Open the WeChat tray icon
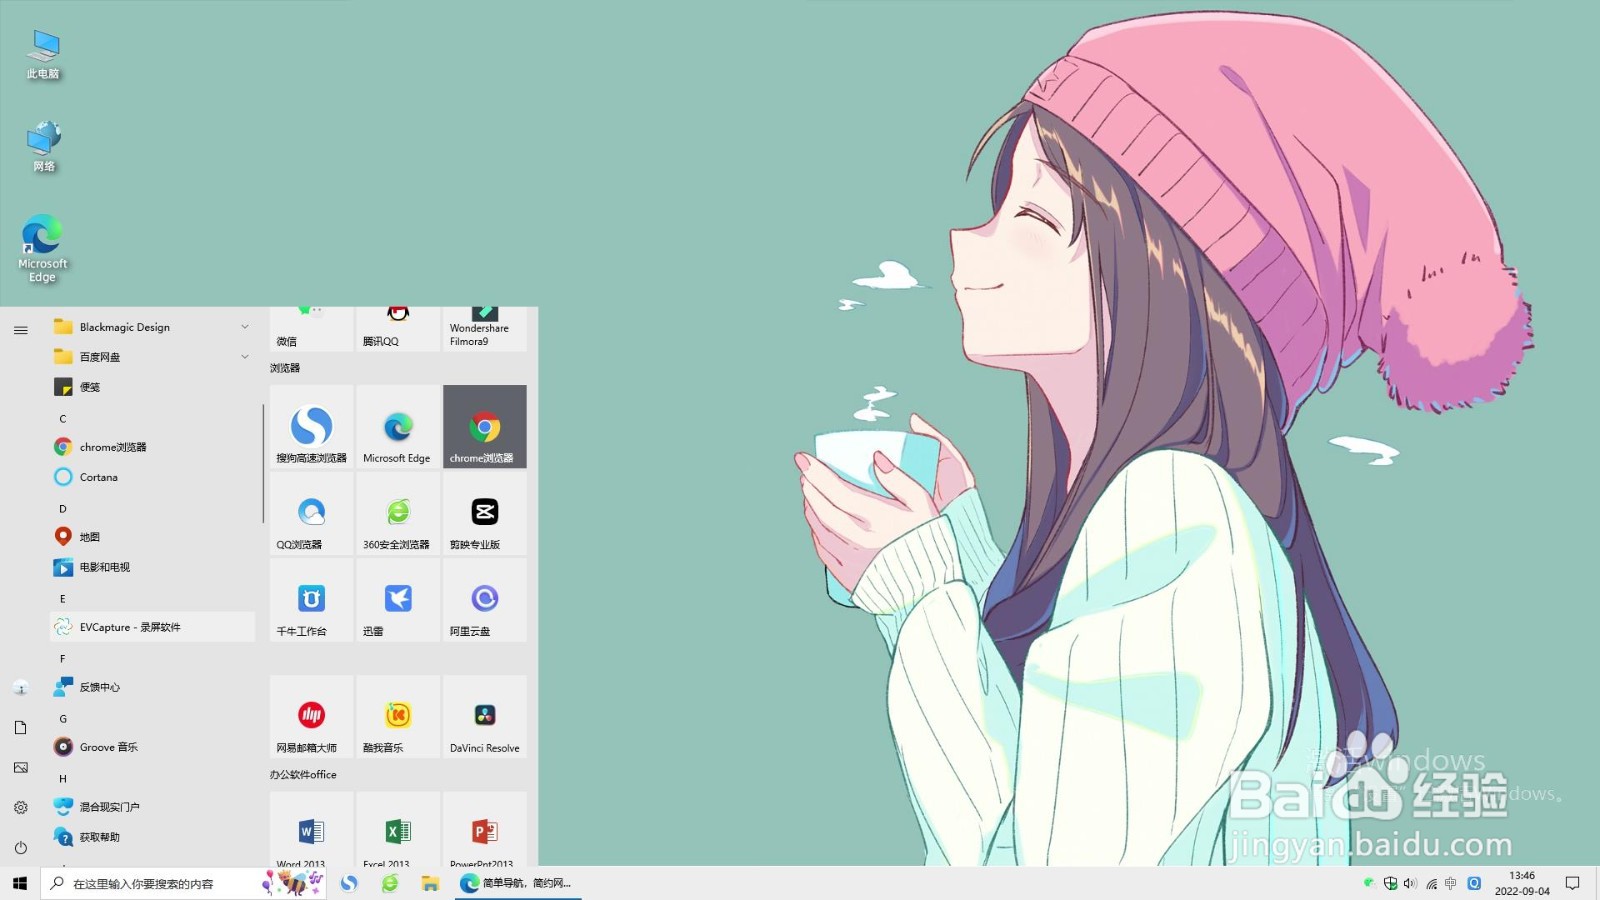The height and width of the screenshot is (900, 1600). point(1369,883)
